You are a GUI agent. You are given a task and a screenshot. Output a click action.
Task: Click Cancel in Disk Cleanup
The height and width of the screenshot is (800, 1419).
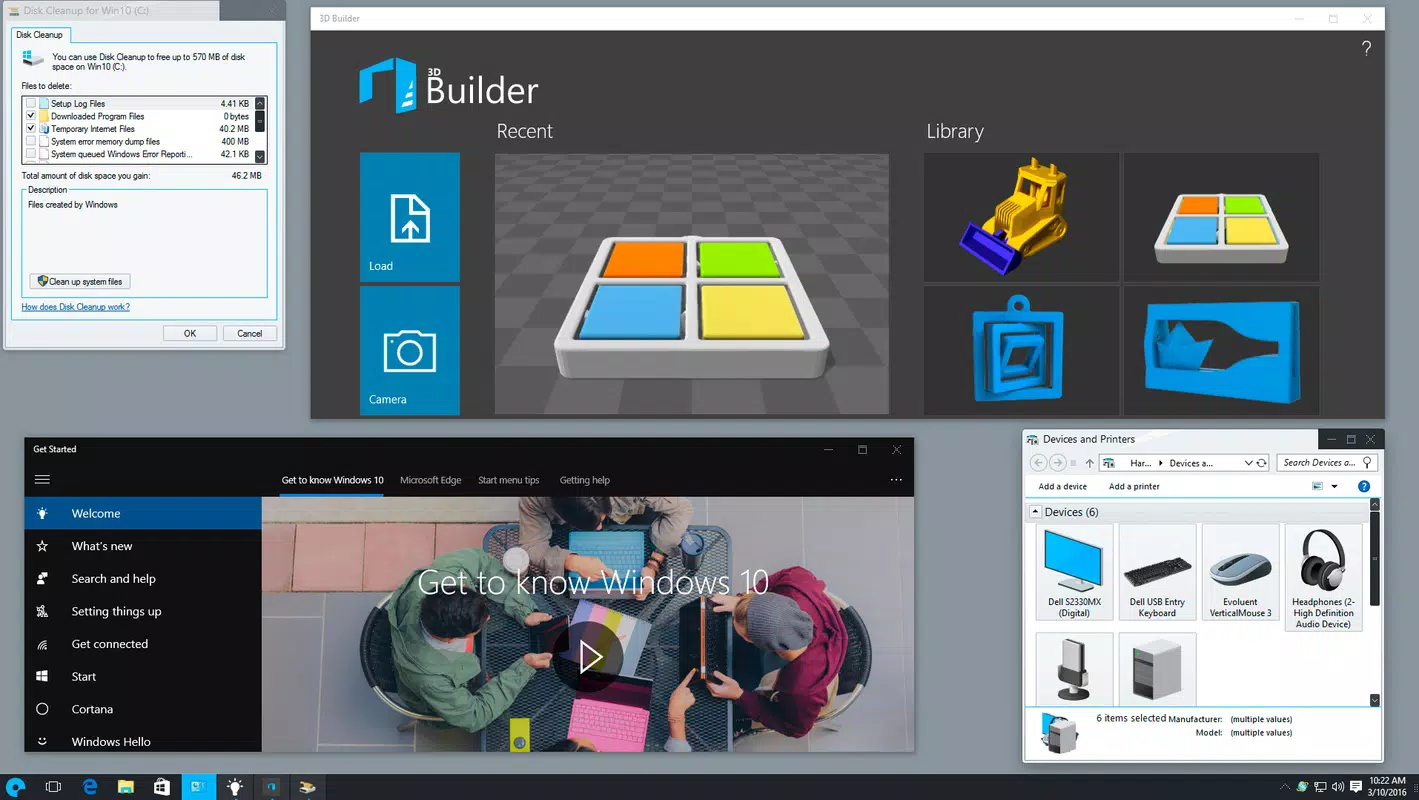coord(250,334)
